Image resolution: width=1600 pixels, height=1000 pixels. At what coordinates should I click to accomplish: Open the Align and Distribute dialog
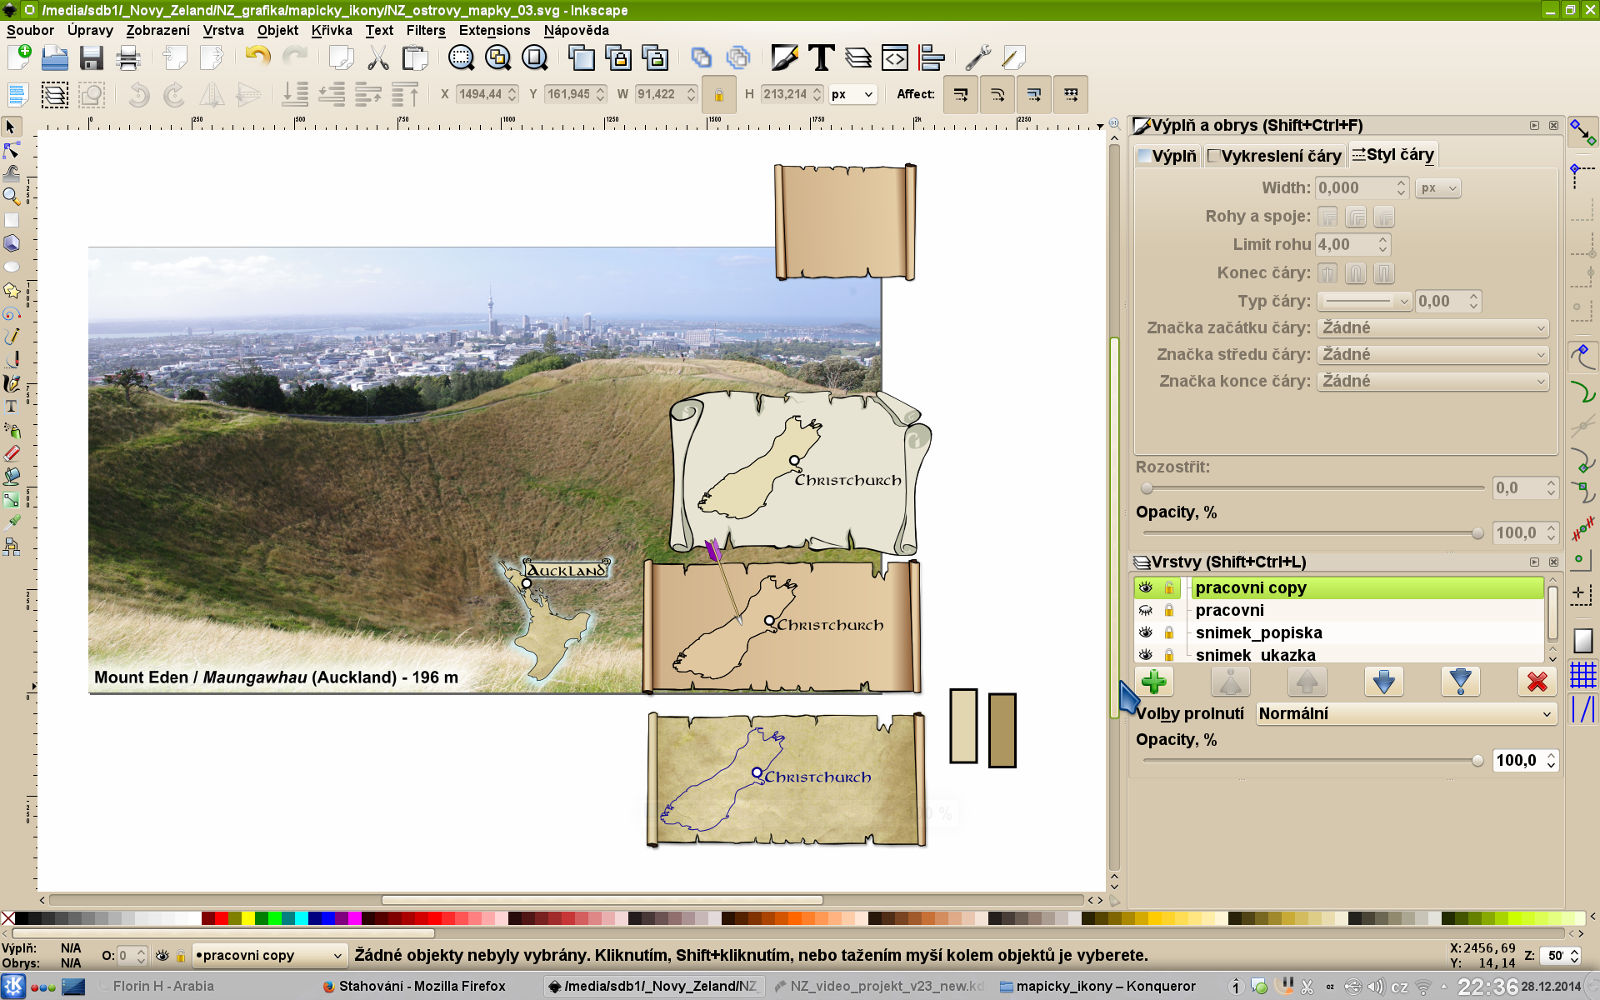click(x=929, y=58)
